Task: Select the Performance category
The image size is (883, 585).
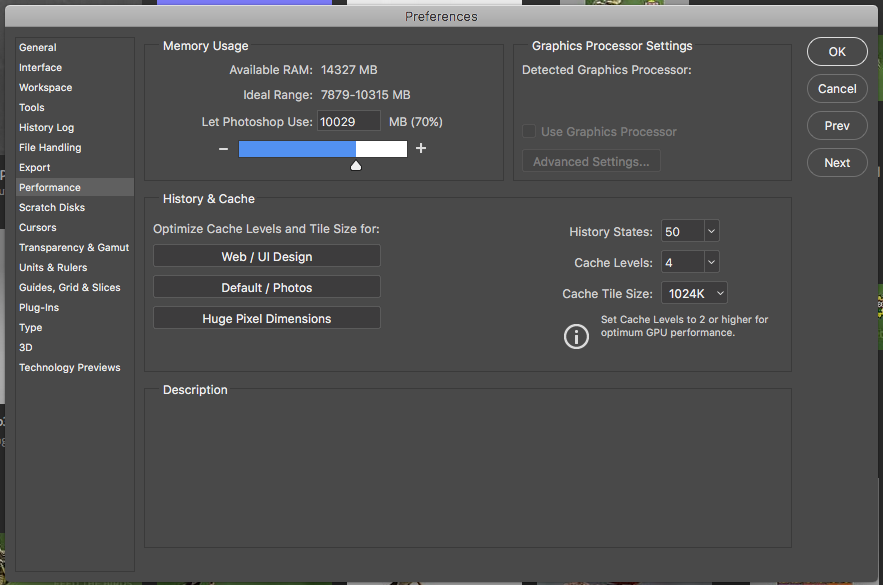Action: point(75,187)
